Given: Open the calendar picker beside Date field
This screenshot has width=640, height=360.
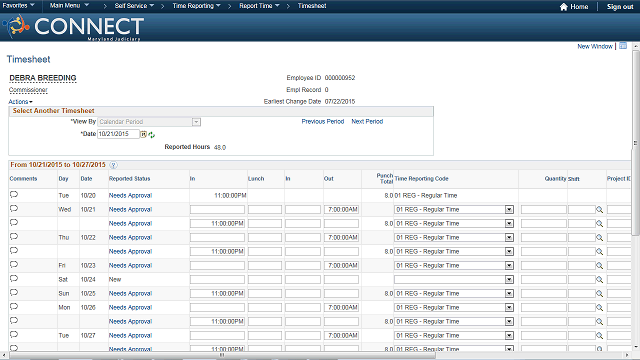Looking at the screenshot, I should 144,134.
